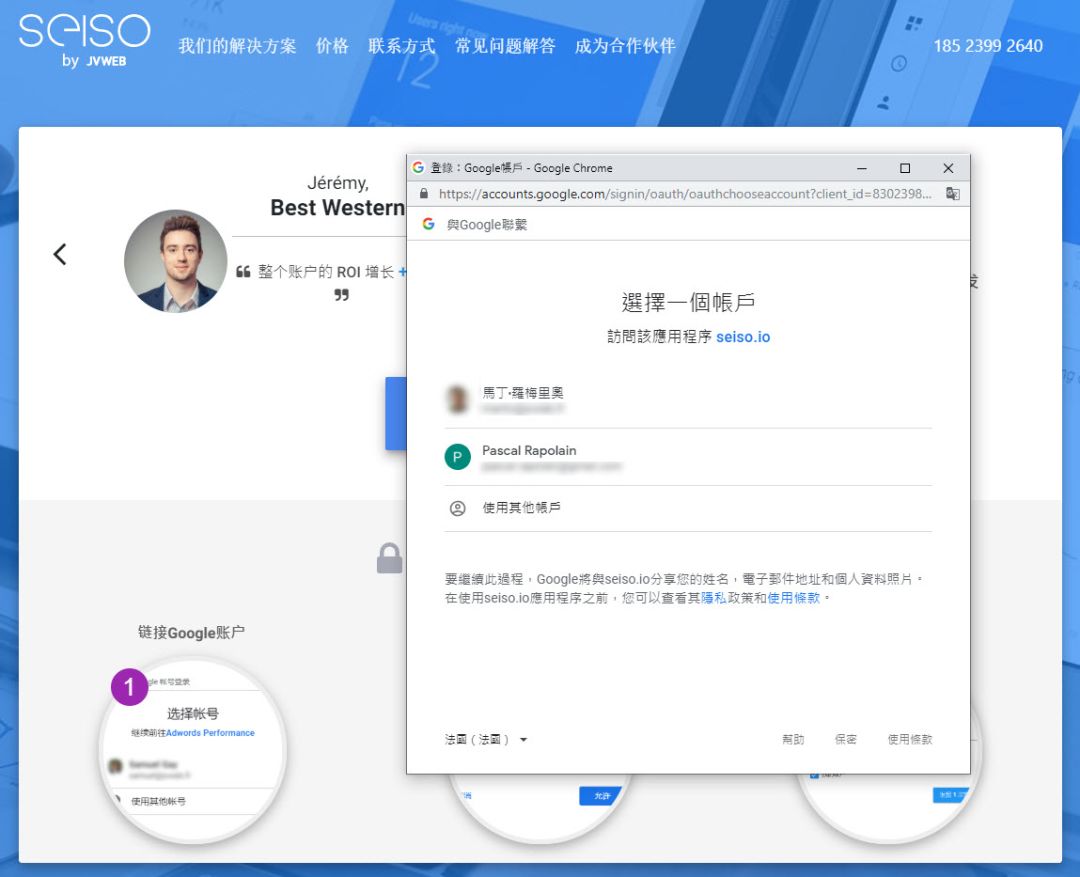Click the gray padlock icon on the page
Viewport: 1080px width, 877px height.
click(390, 558)
